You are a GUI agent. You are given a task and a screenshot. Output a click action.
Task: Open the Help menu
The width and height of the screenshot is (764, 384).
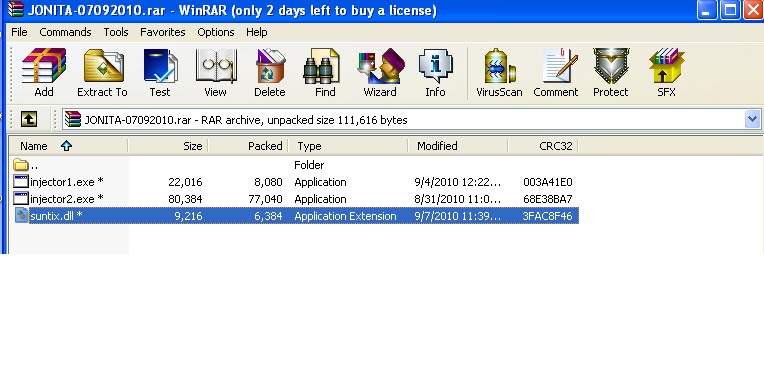coord(257,32)
